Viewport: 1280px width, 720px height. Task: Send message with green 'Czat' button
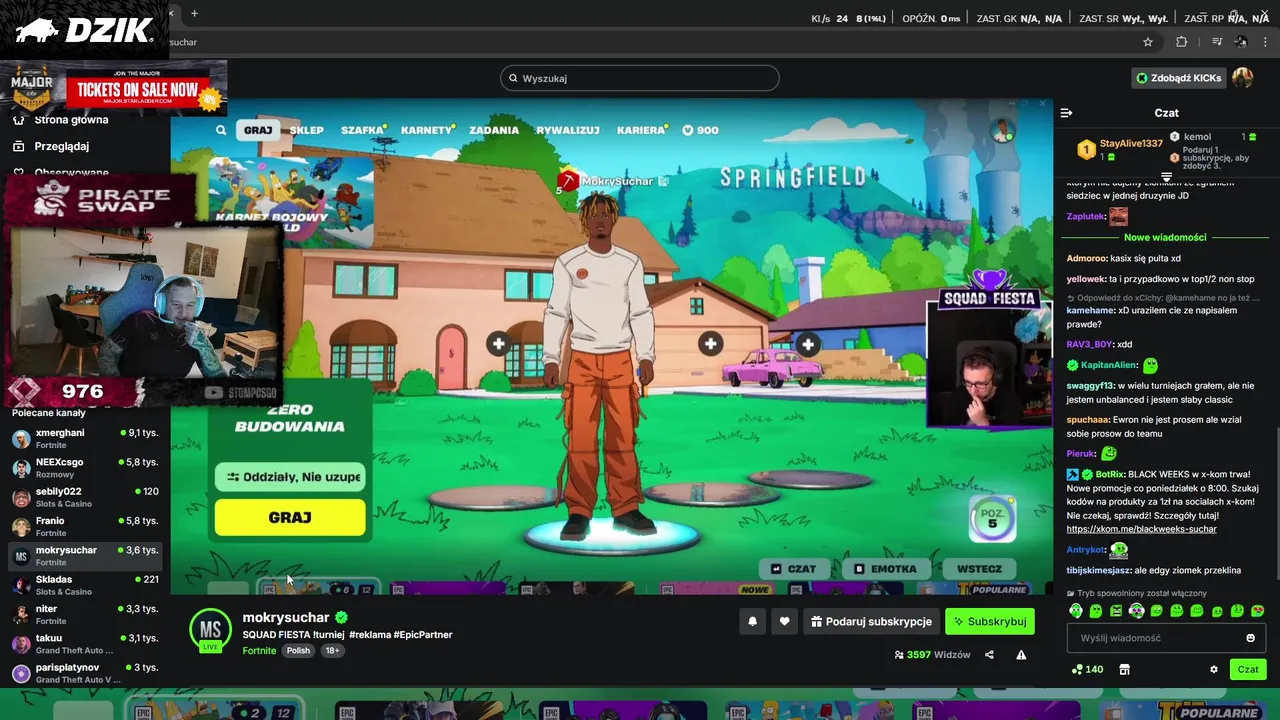pos(1248,670)
